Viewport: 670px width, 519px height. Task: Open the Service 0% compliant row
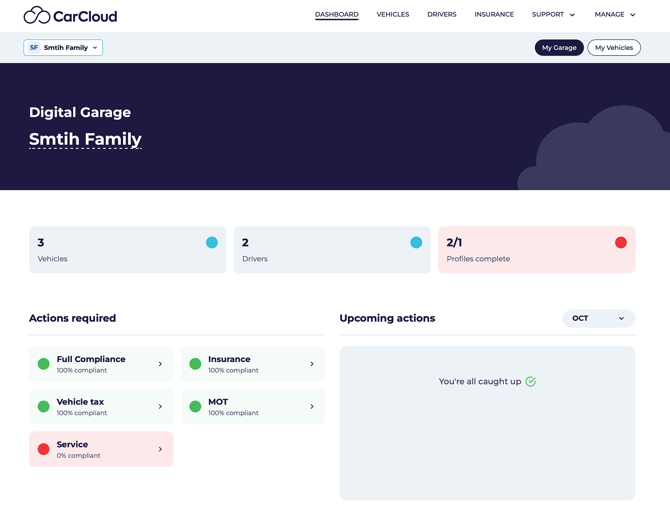(101, 449)
